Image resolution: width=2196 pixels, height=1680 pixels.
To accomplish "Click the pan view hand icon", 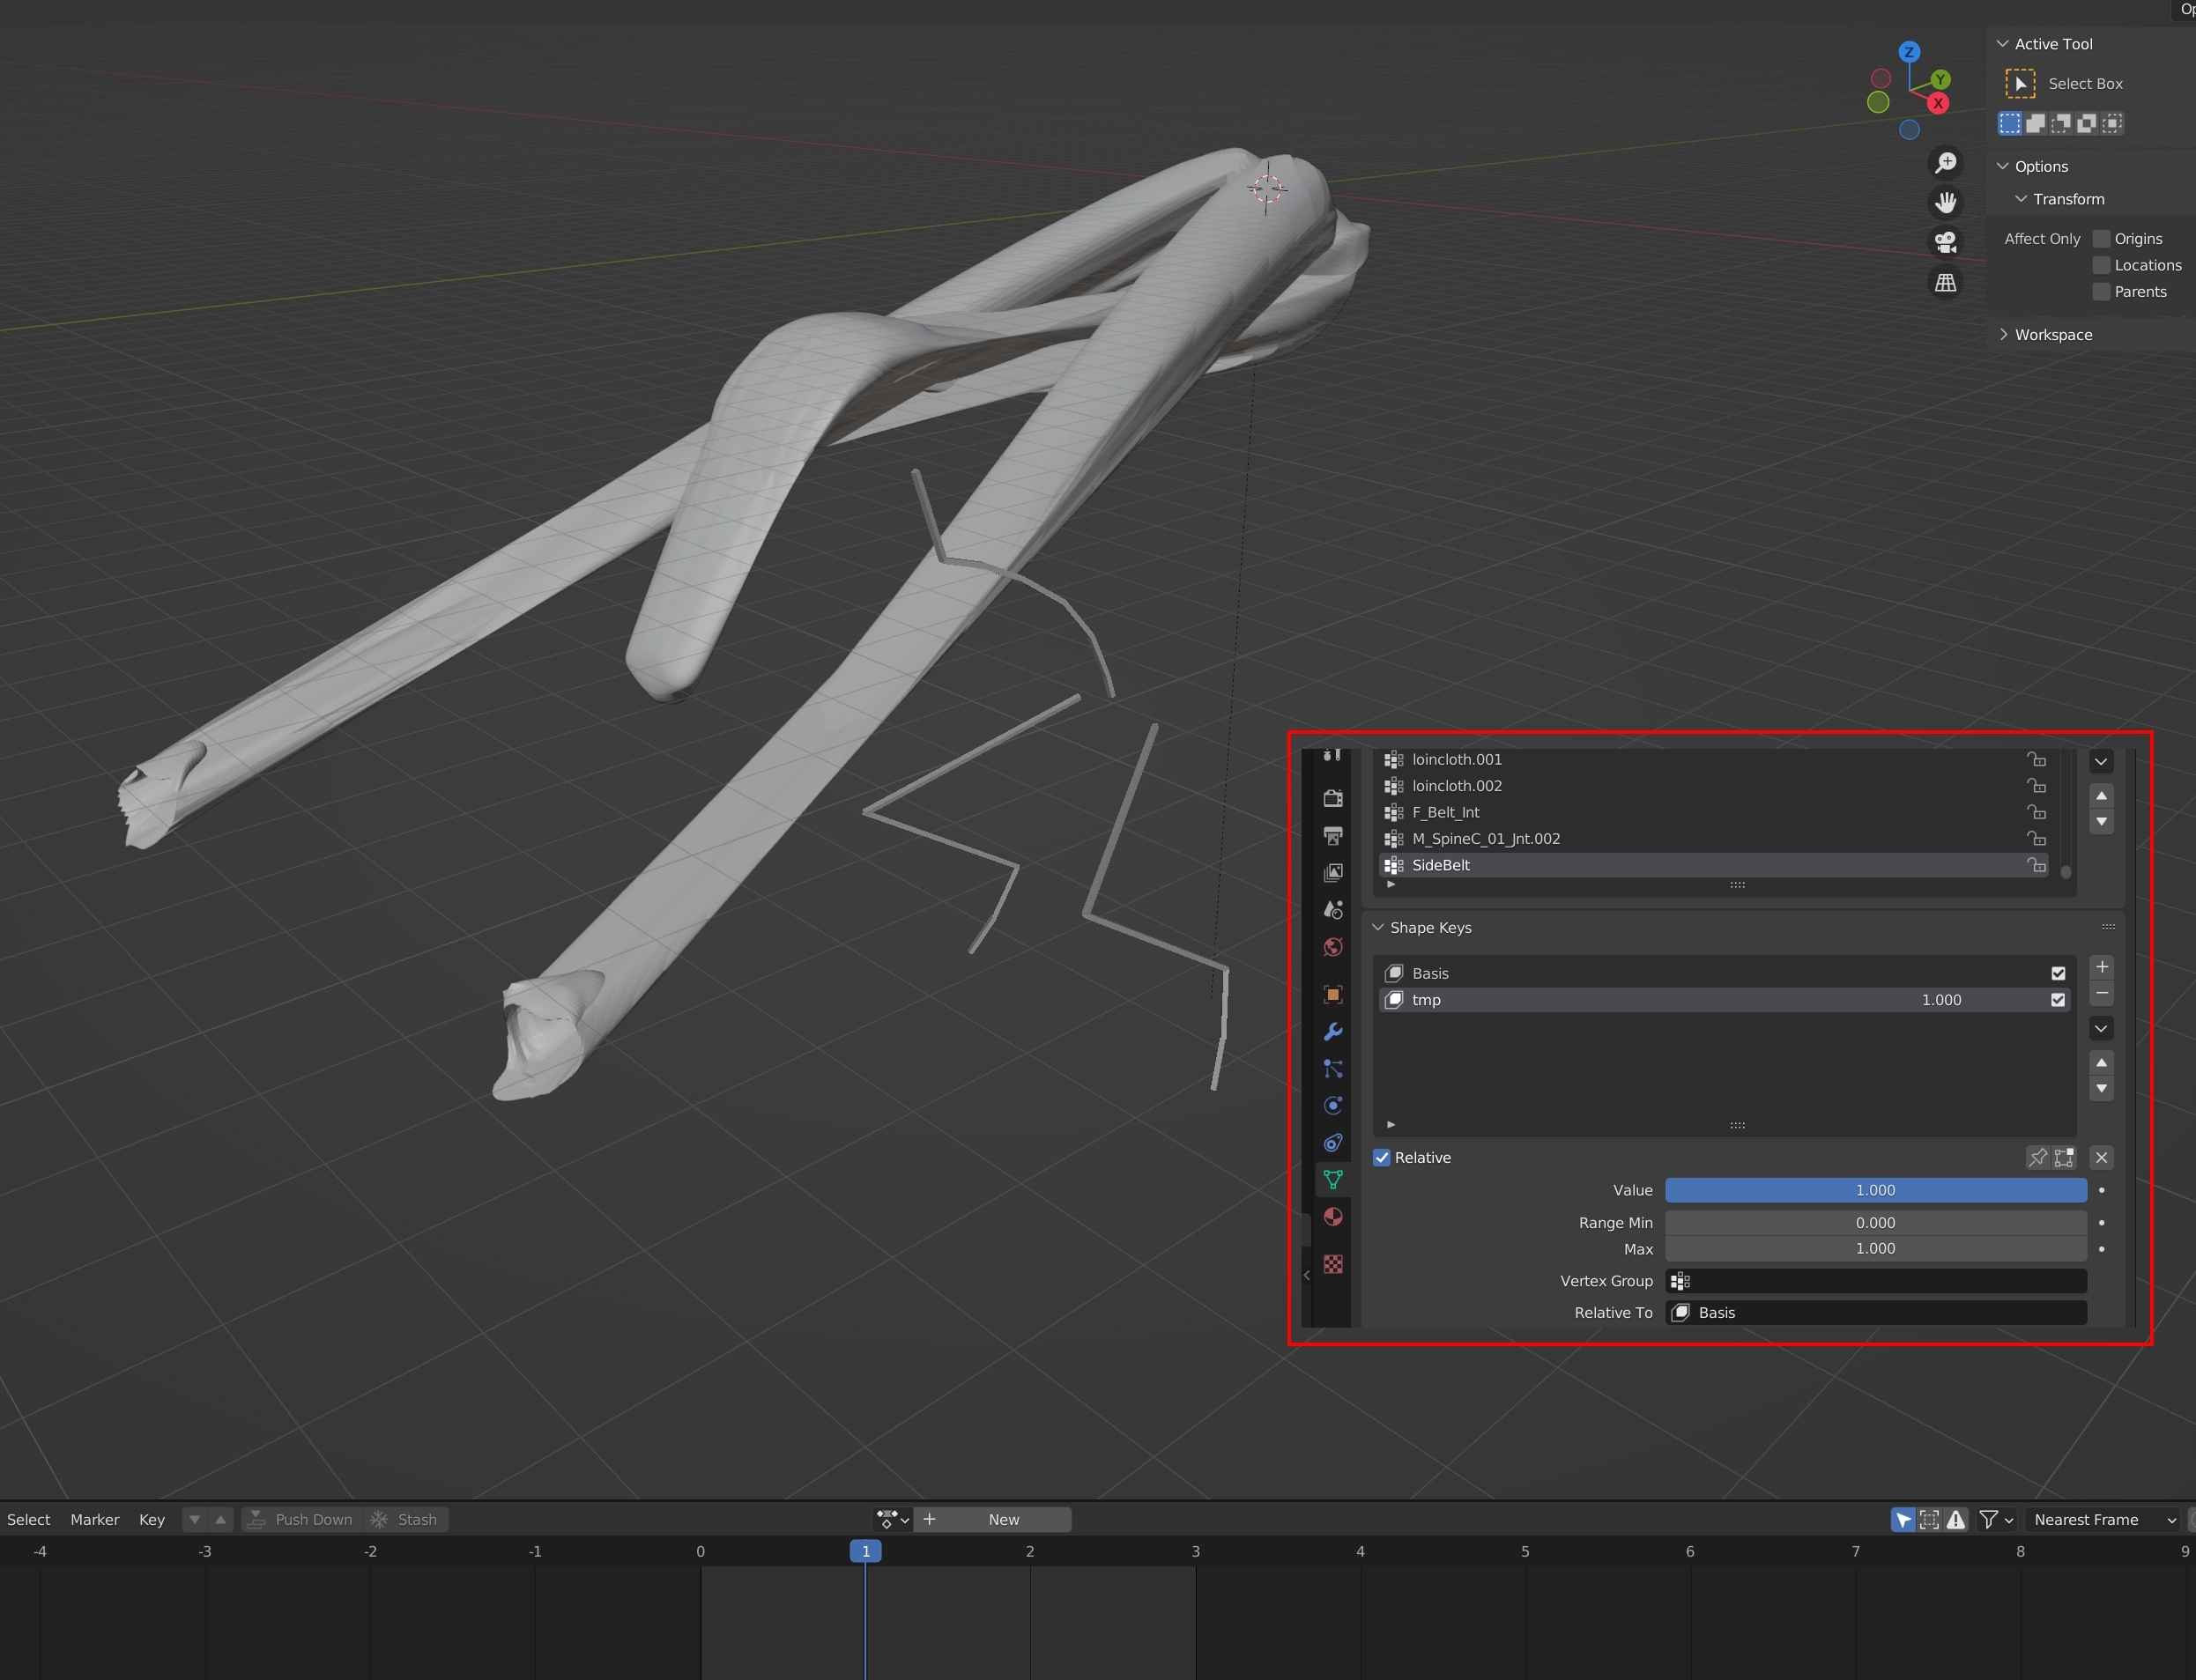I will [x=1945, y=203].
